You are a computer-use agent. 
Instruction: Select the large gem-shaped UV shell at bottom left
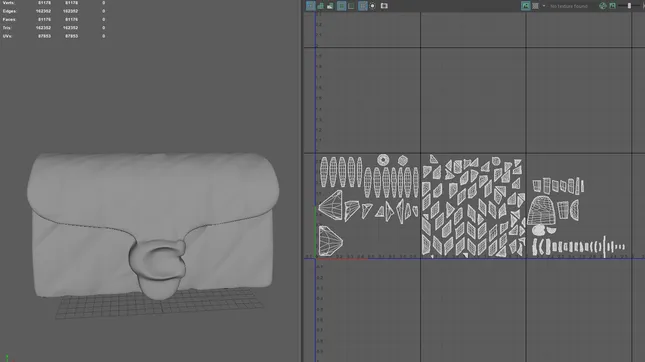(x=330, y=241)
